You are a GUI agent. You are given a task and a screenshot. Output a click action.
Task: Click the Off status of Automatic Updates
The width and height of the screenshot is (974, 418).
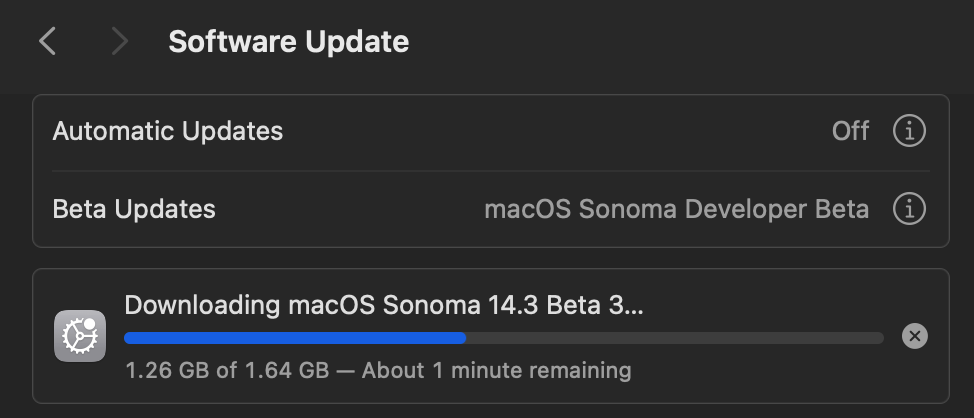(x=850, y=131)
